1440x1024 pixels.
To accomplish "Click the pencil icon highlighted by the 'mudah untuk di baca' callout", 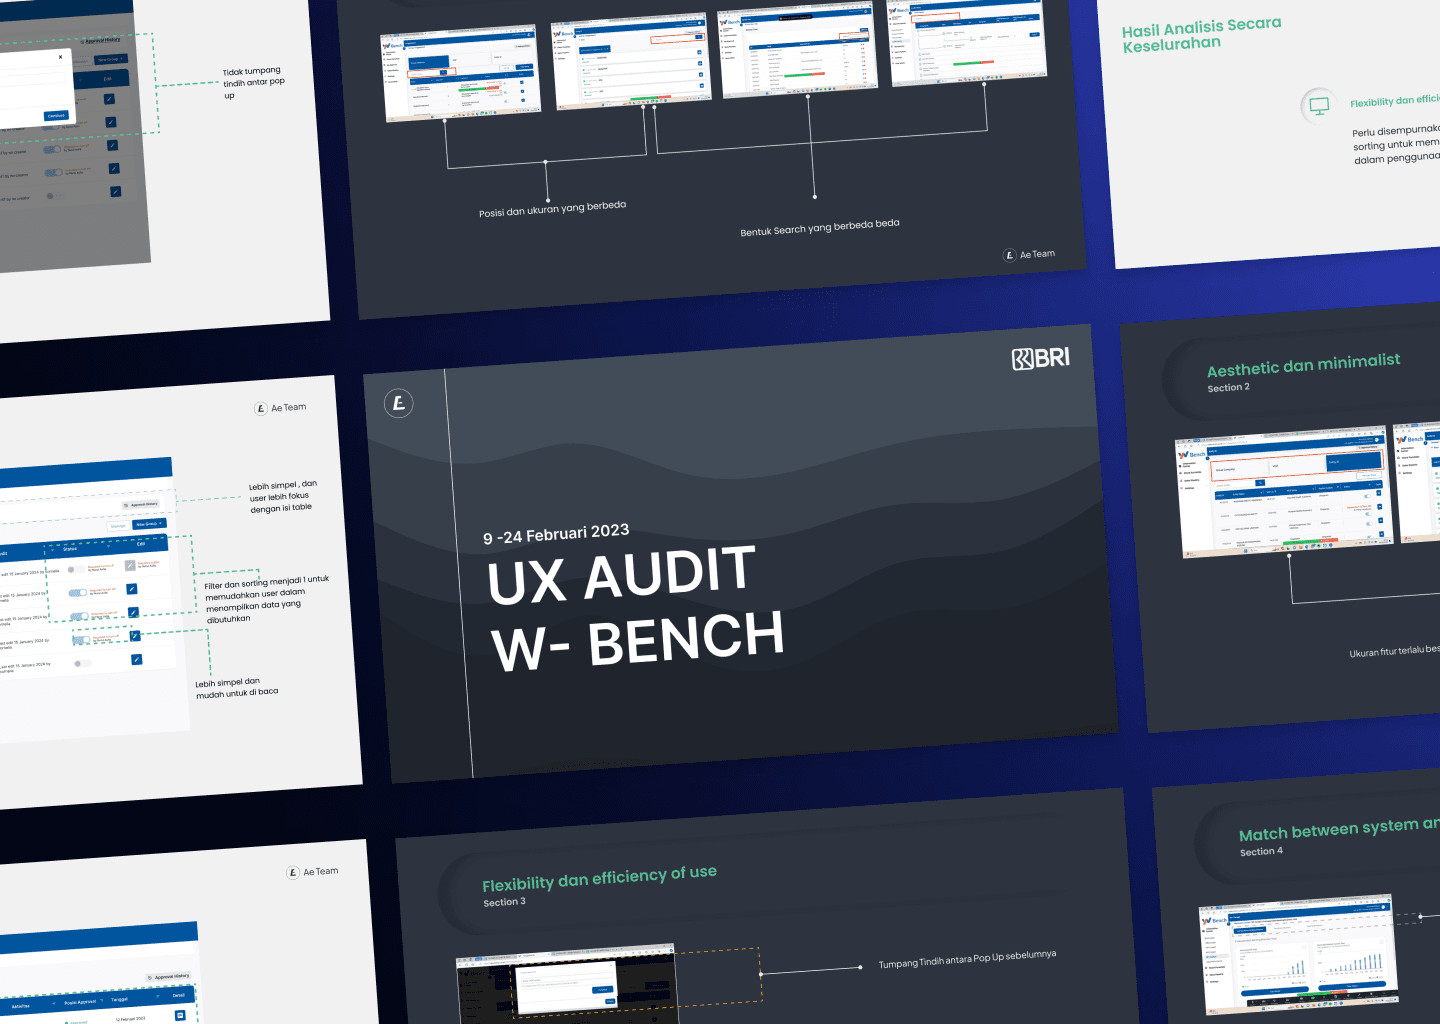I will click(x=135, y=636).
